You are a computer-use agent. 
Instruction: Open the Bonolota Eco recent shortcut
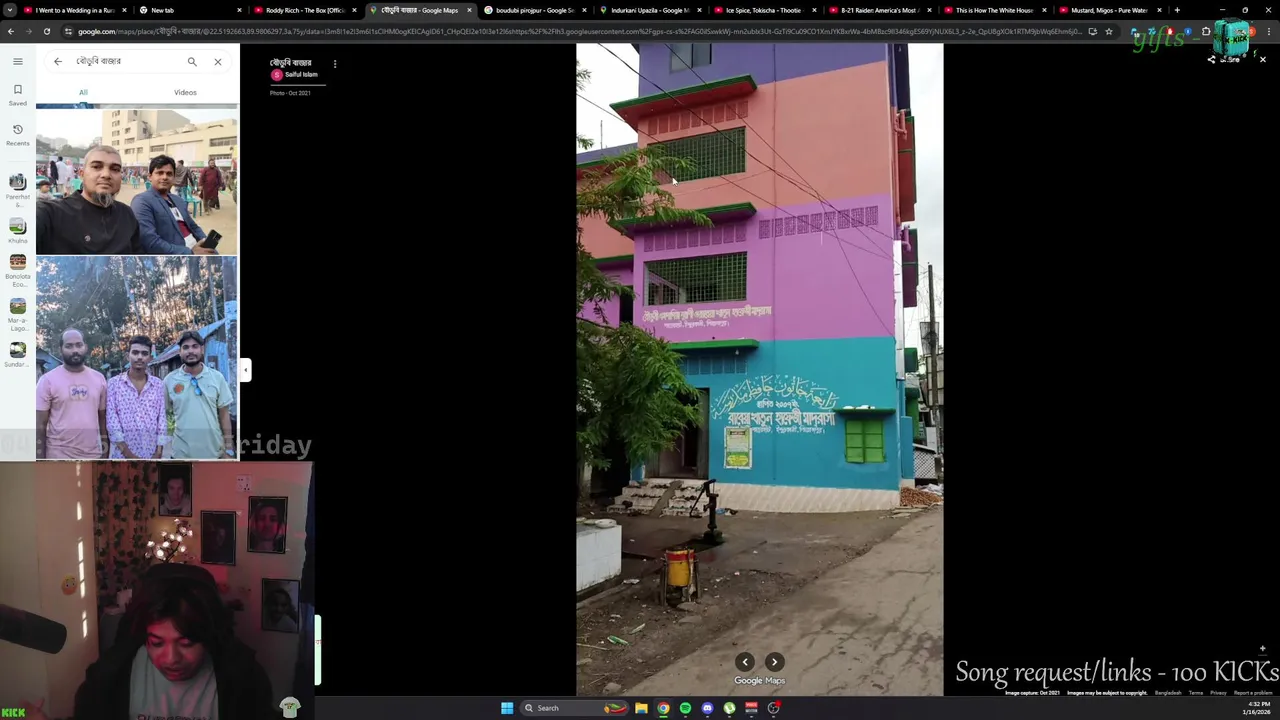(17, 270)
